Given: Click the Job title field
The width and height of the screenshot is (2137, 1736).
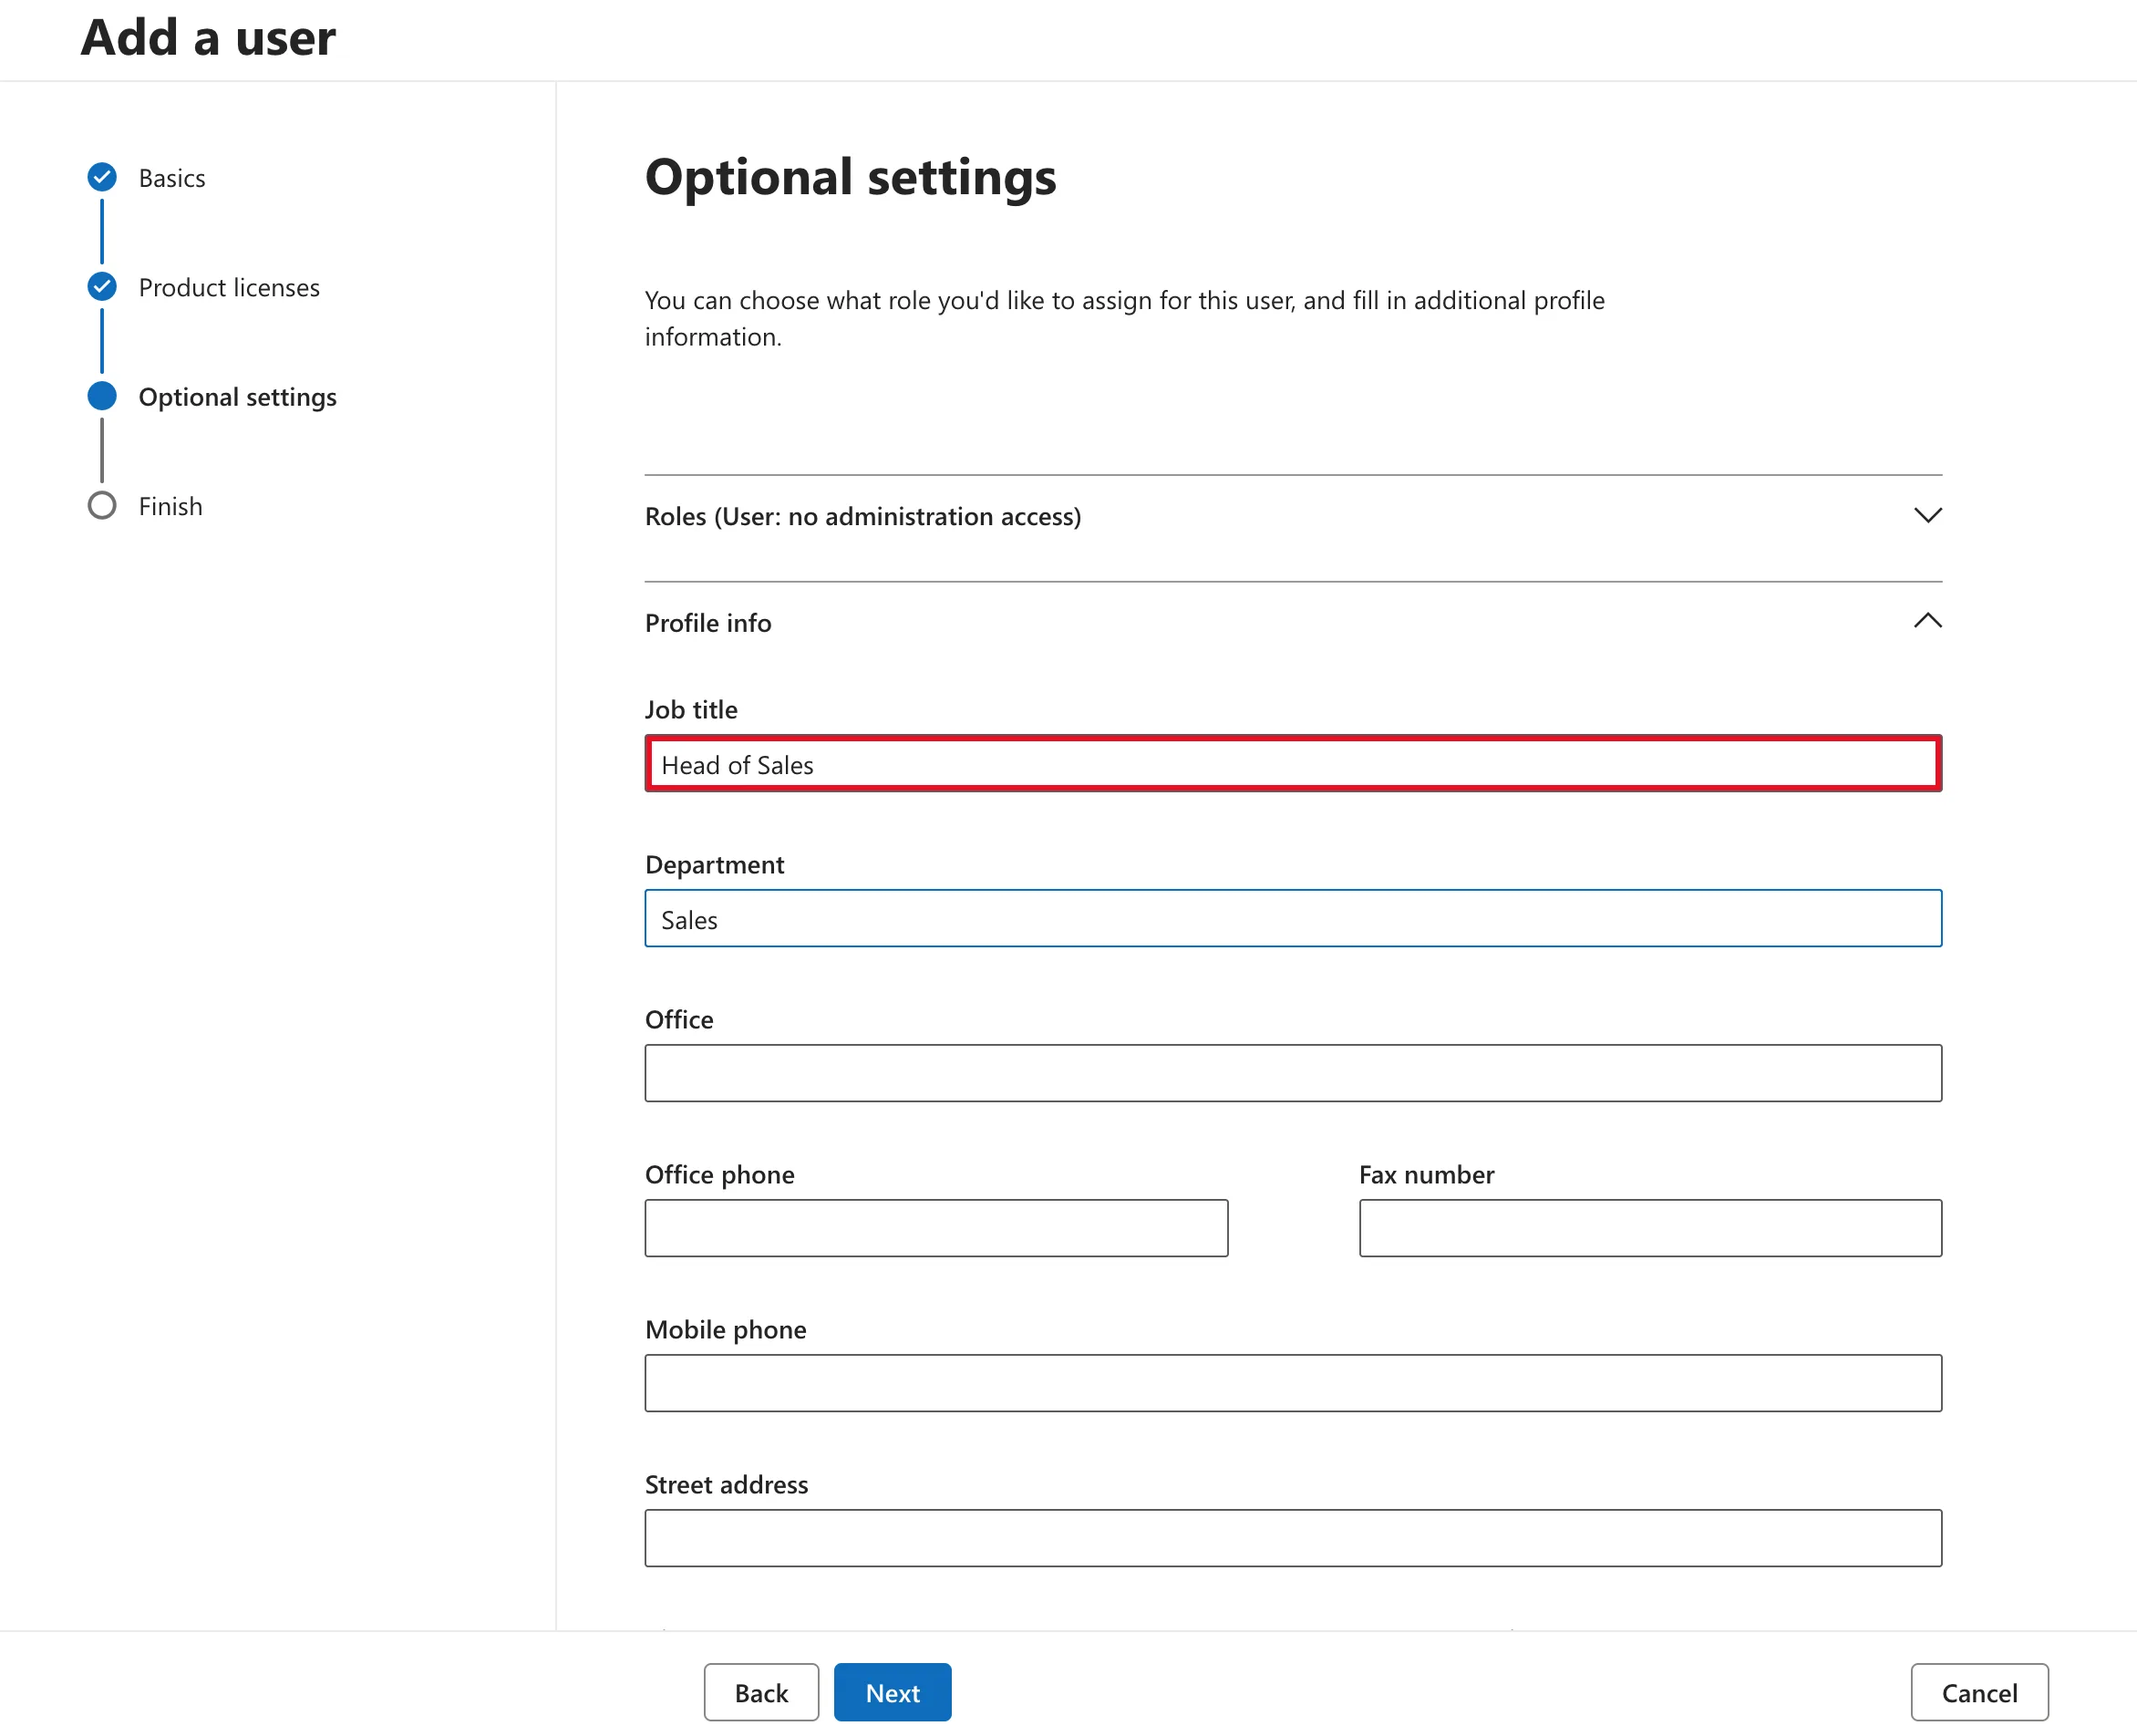Looking at the screenshot, I should tap(1293, 764).
